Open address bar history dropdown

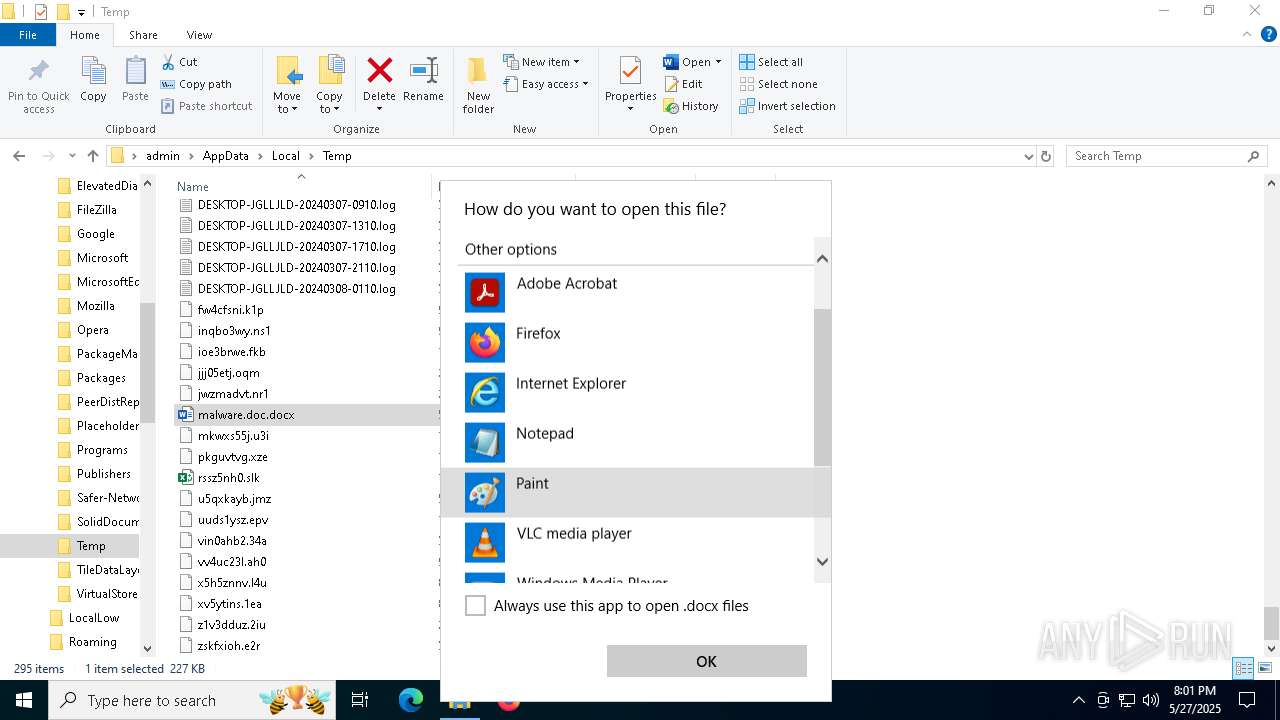point(1028,156)
